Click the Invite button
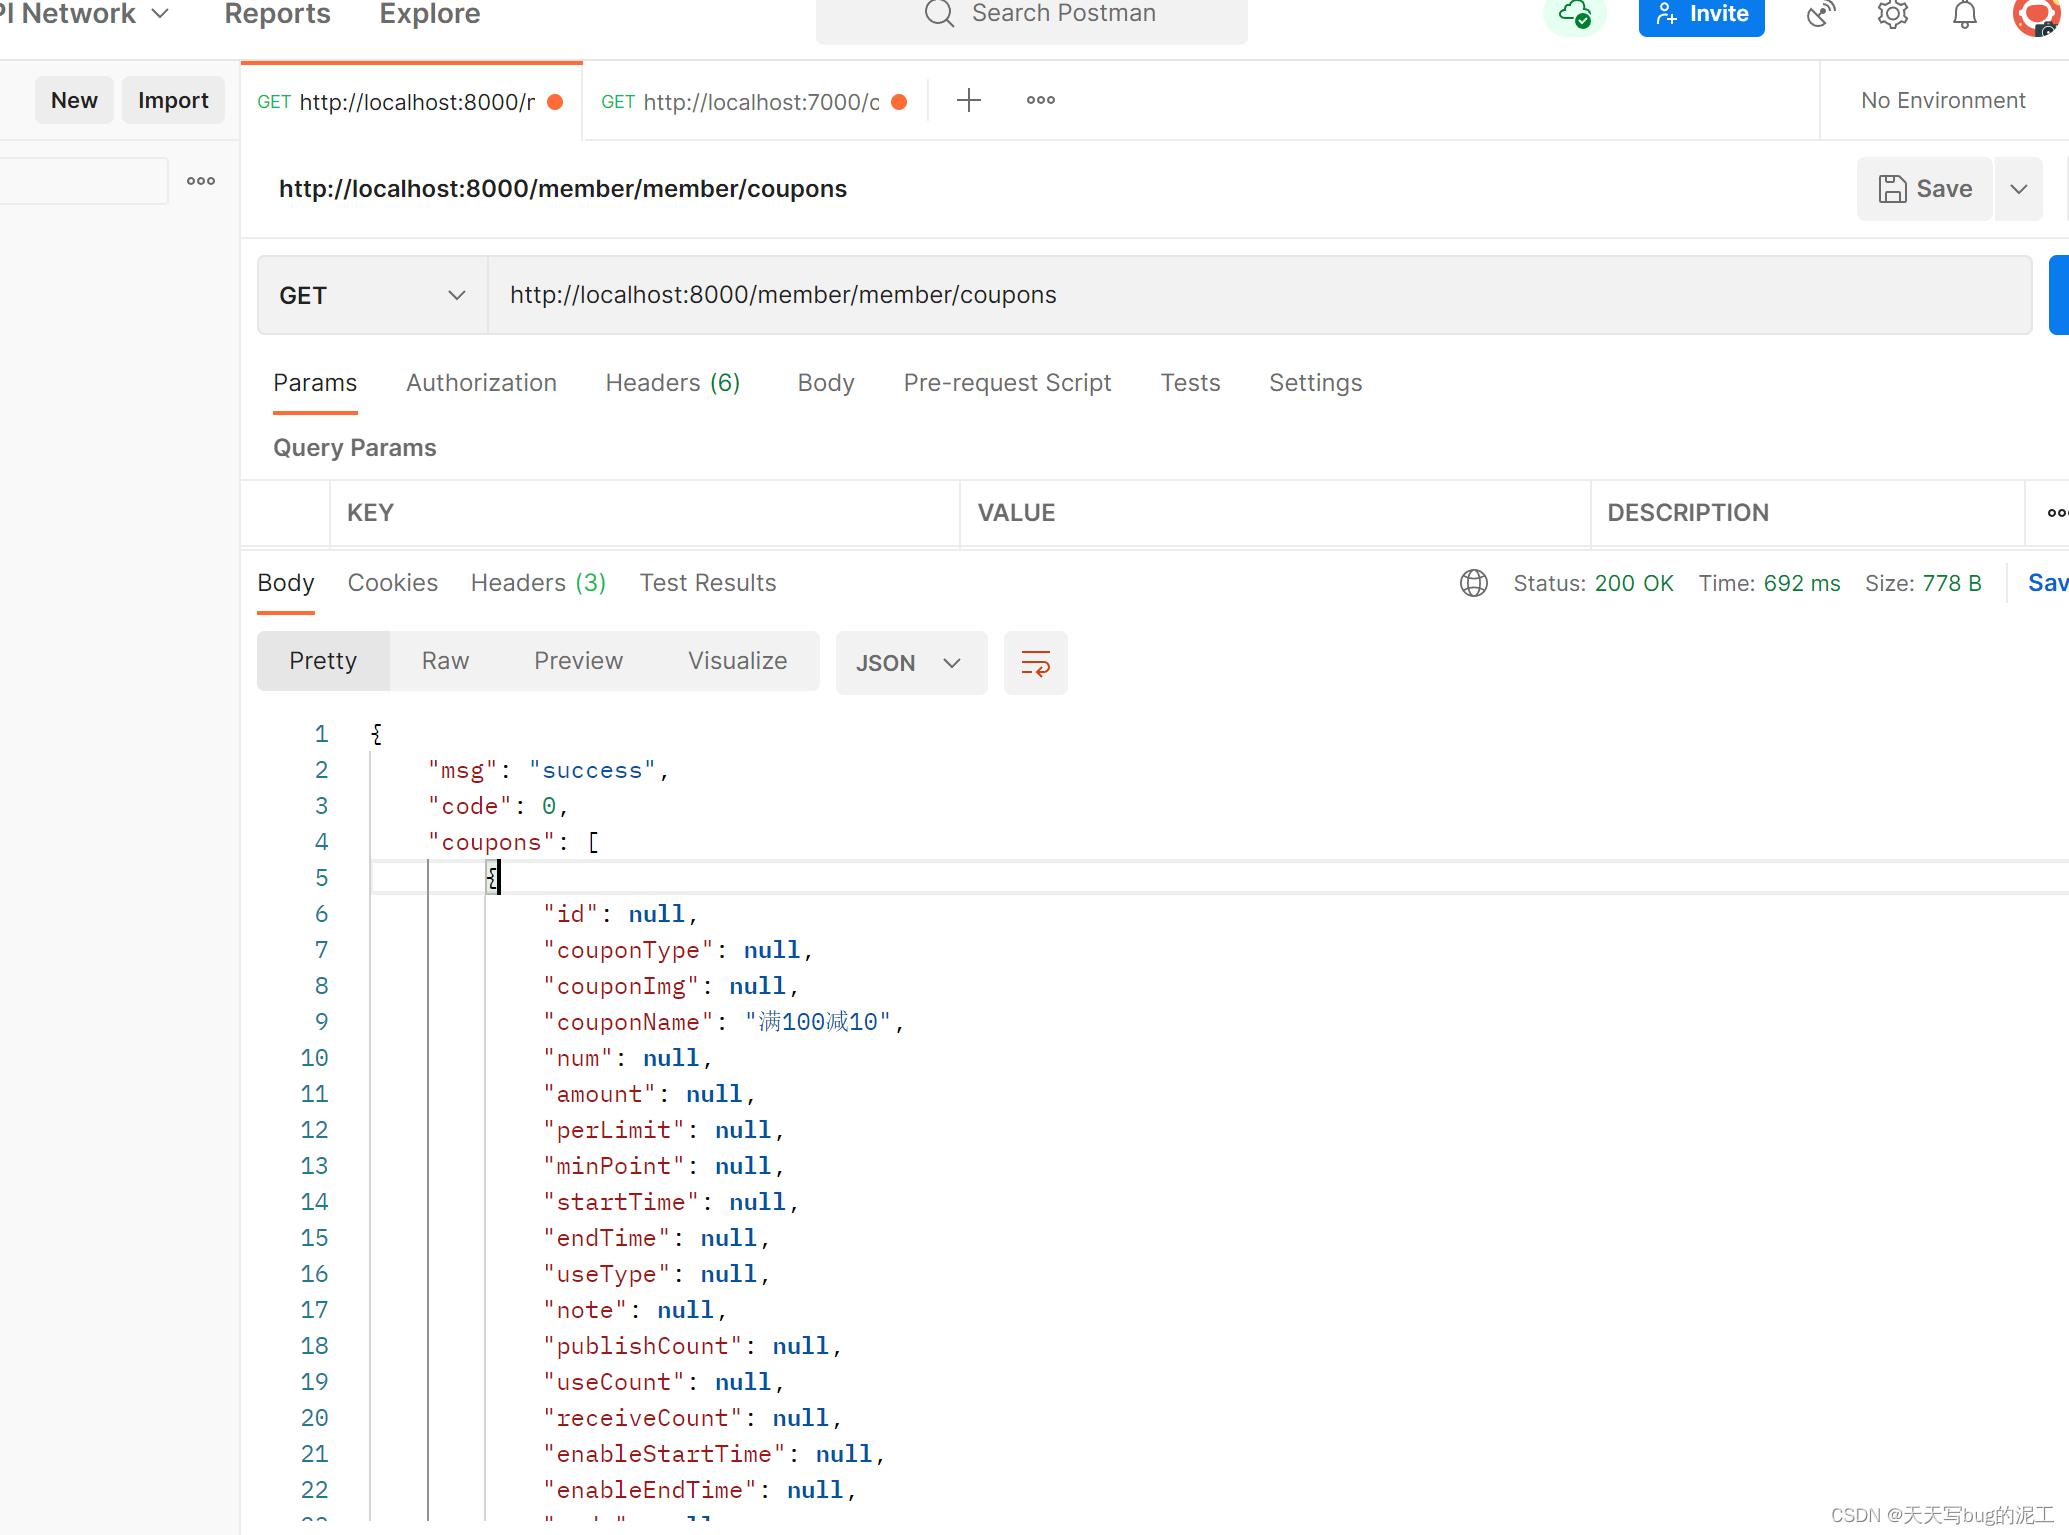Screen dimensions: 2069x1535 click(x=1701, y=15)
